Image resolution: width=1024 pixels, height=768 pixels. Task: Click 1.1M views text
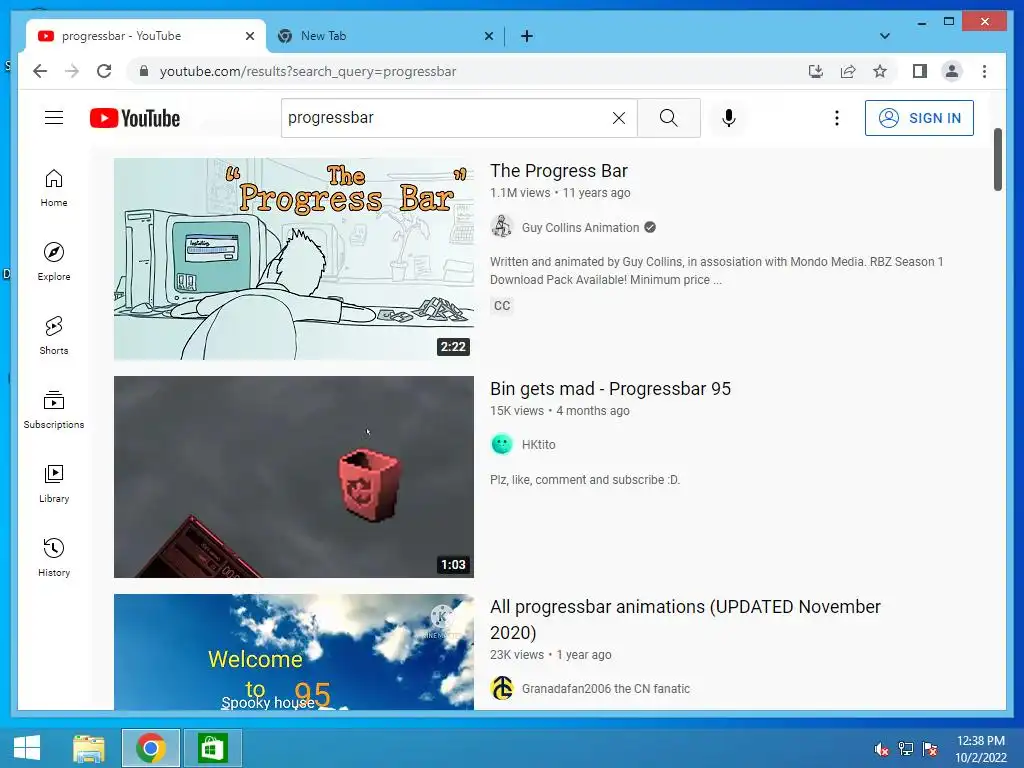point(520,193)
